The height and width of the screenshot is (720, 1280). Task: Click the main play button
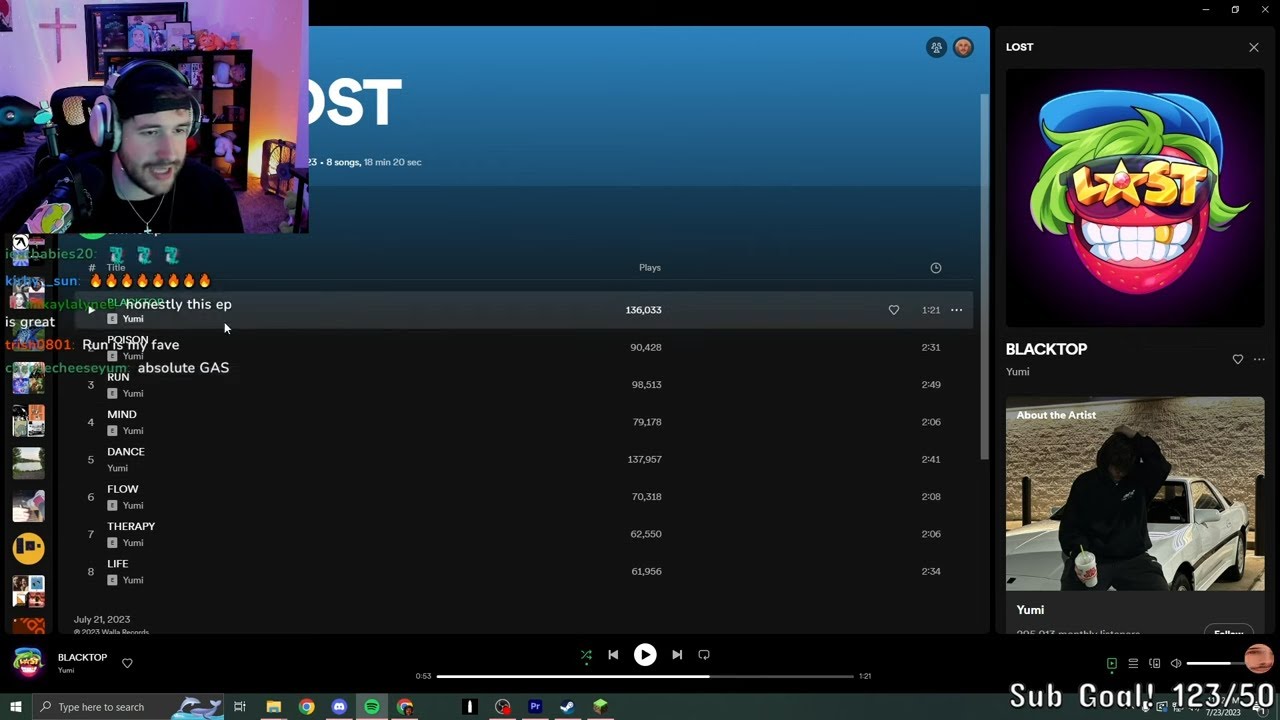click(645, 655)
